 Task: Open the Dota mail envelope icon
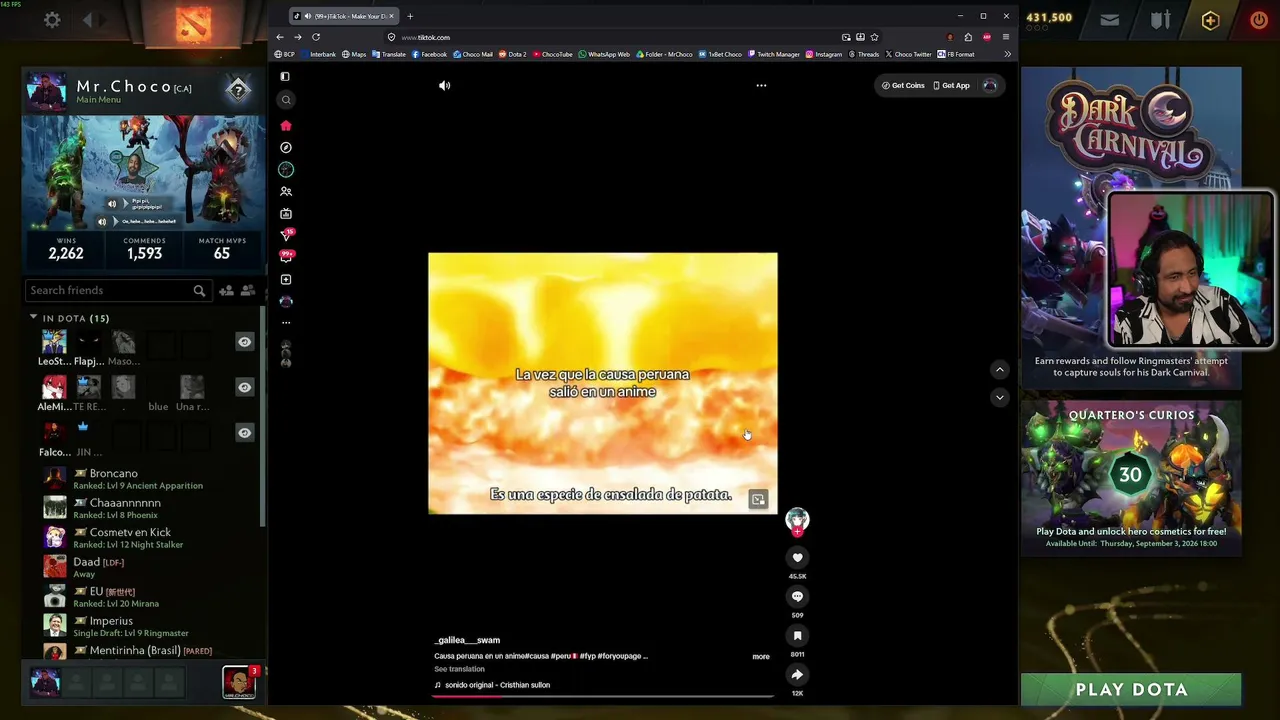pos(1109,19)
